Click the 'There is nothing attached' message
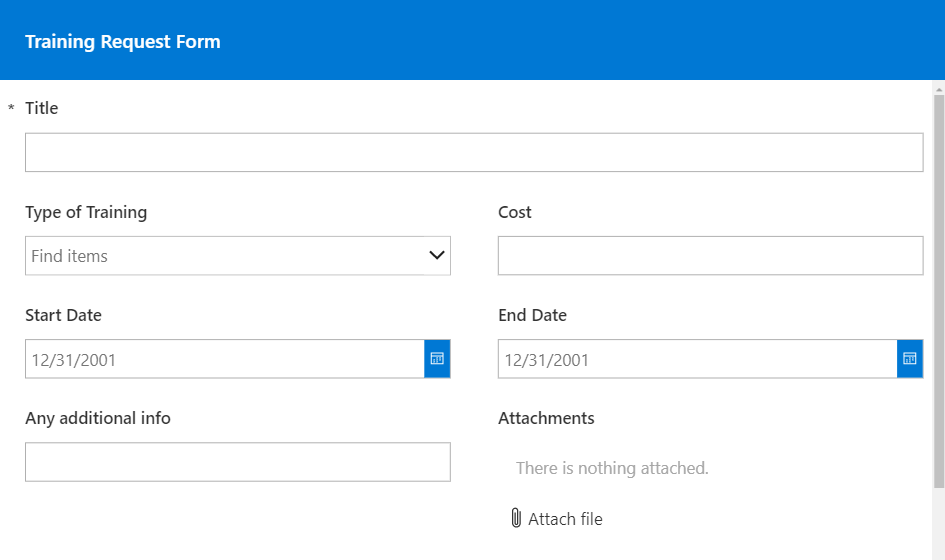Viewport: 945px width, 560px height. [612, 468]
